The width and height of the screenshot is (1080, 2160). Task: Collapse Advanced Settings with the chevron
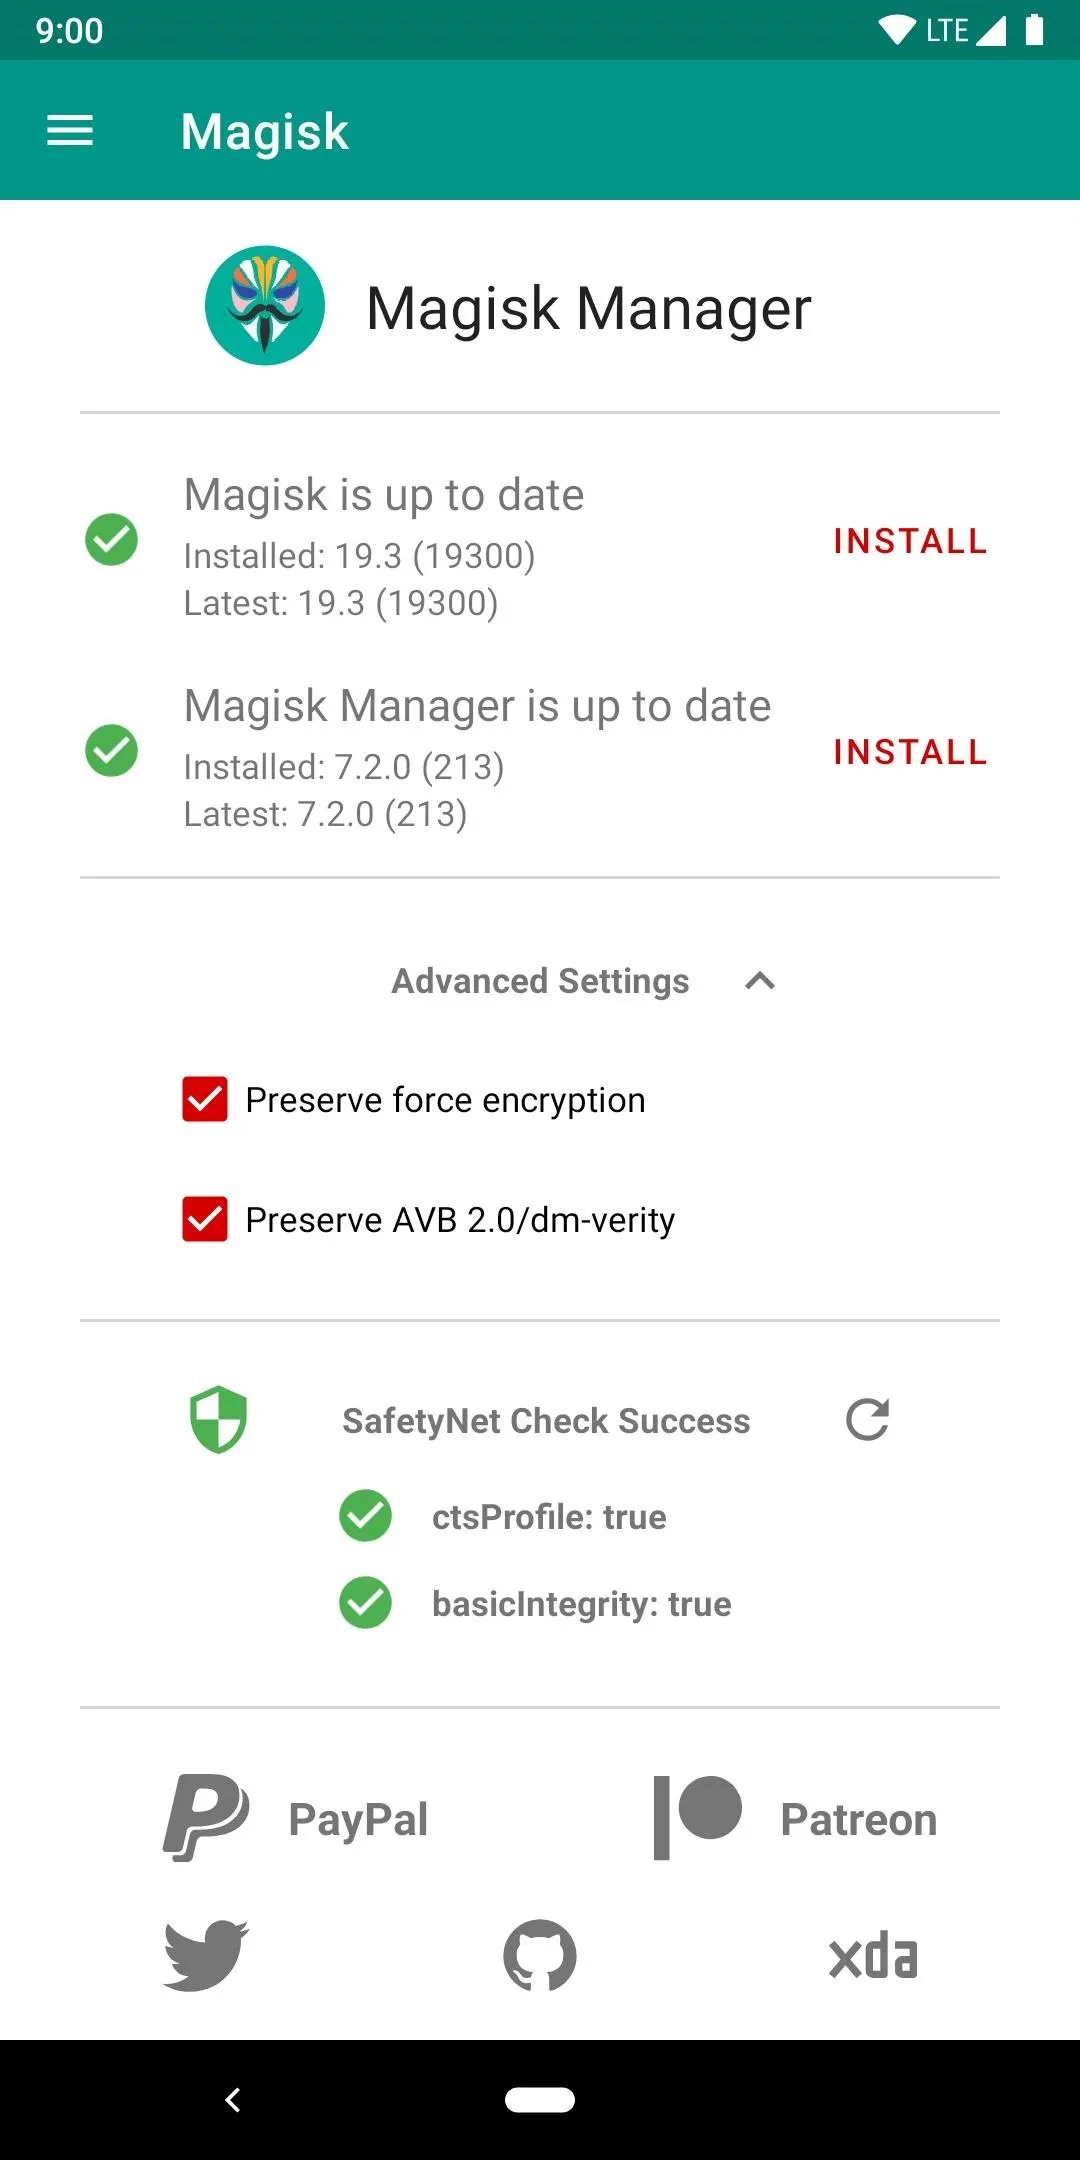pyautogui.click(x=760, y=981)
